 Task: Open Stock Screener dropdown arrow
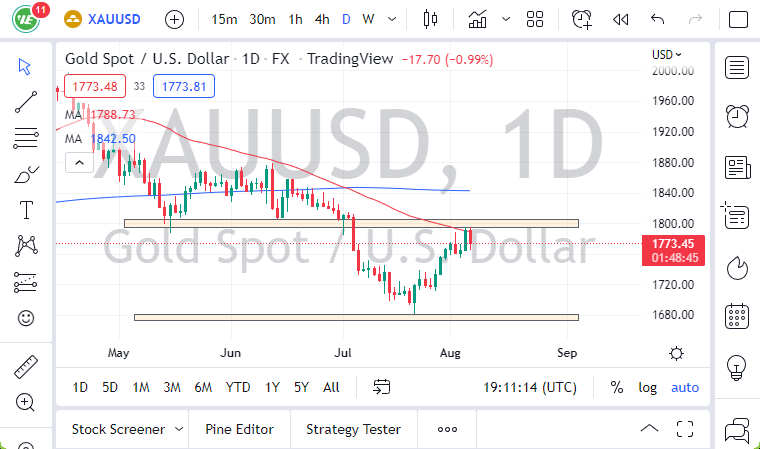coord(179,429)
